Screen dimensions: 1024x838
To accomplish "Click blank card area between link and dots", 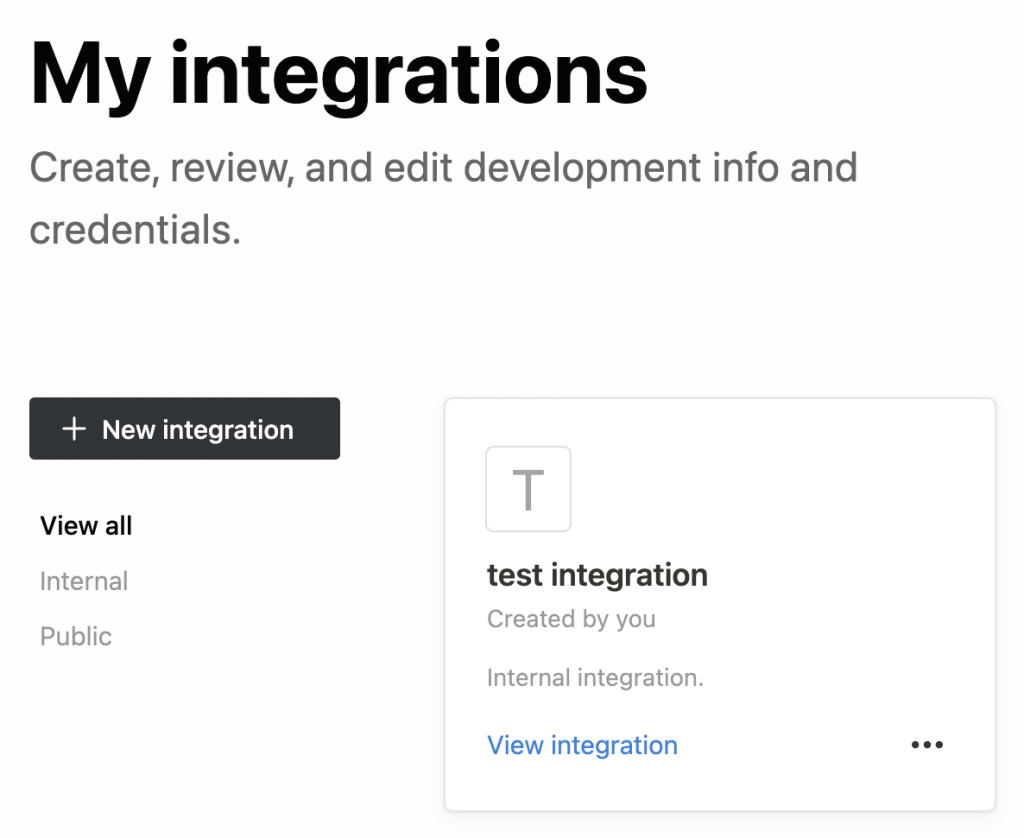I will 790,745.
